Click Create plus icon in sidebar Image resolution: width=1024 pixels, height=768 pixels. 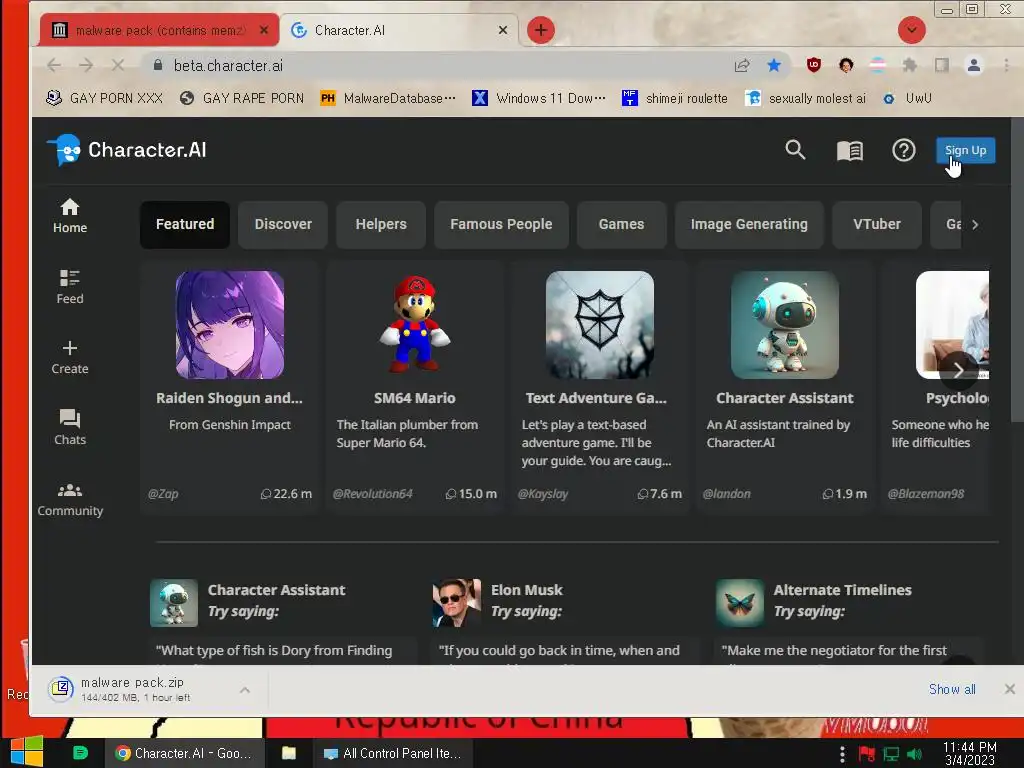(70, 358)
